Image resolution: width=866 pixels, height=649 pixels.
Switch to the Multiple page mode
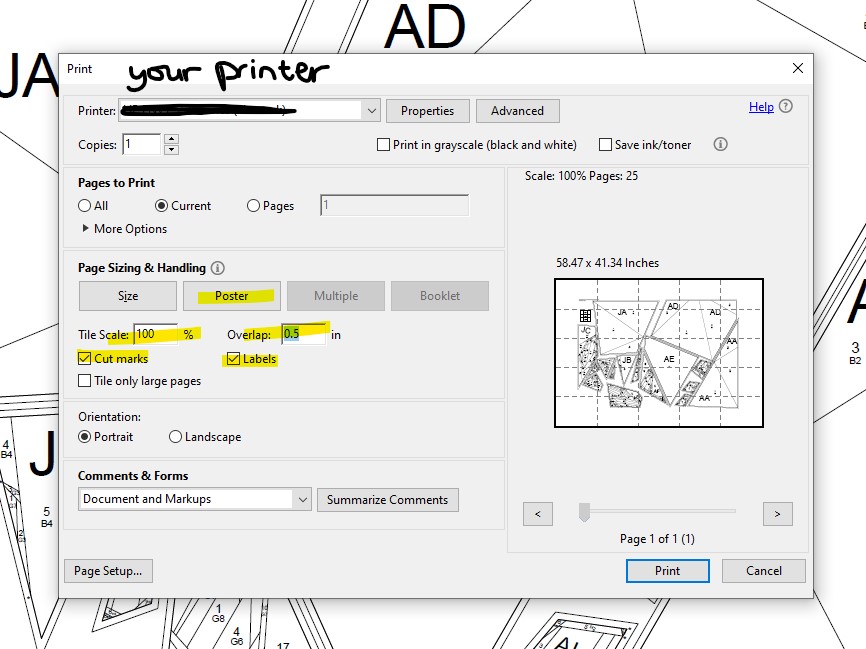pos(336,296)
